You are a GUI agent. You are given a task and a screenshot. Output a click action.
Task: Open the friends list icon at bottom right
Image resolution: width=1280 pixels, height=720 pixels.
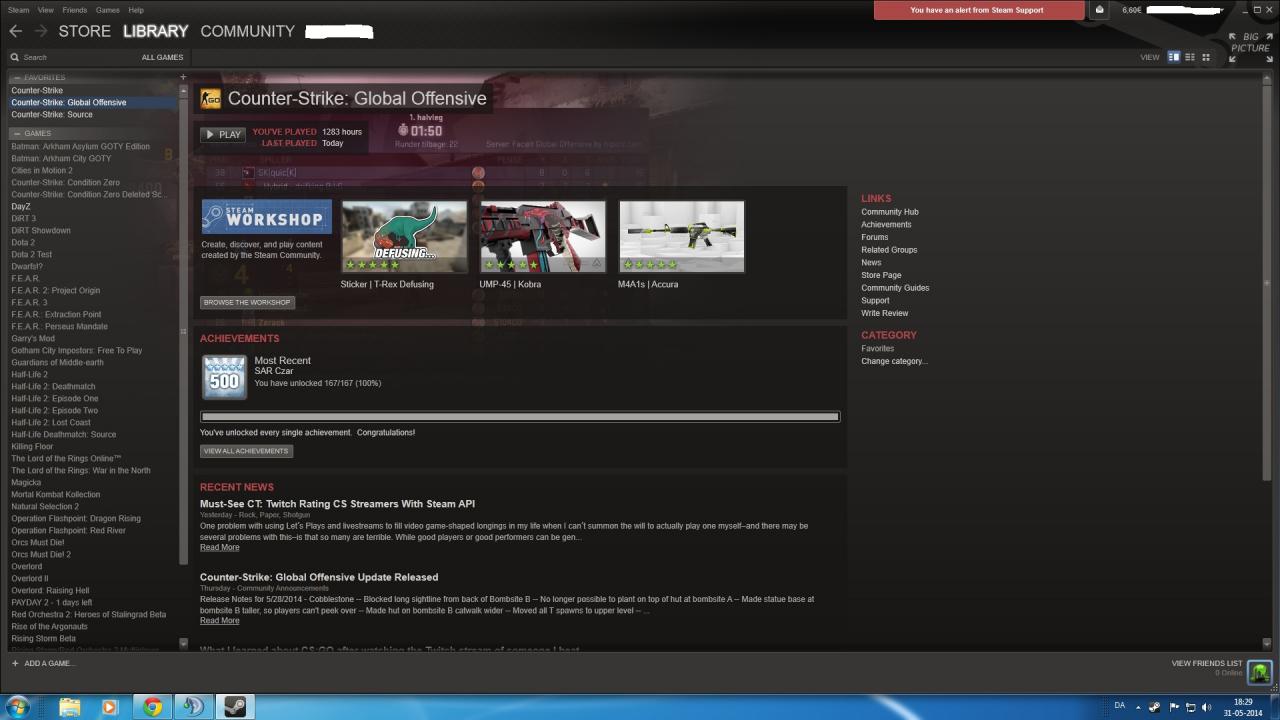1259,672
